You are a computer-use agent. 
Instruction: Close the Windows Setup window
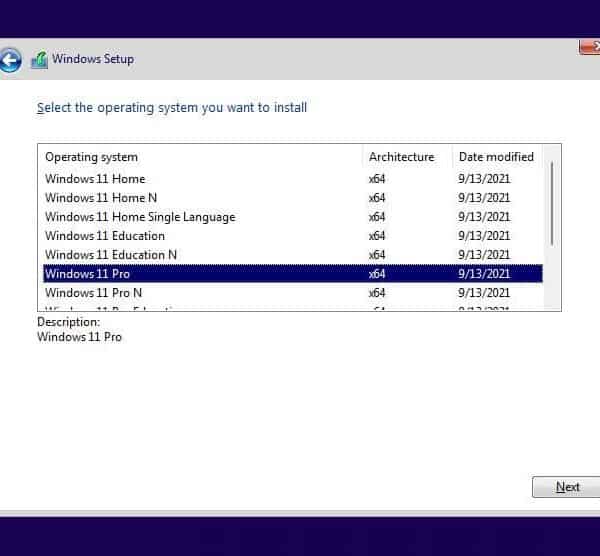[x=590, y=47]
